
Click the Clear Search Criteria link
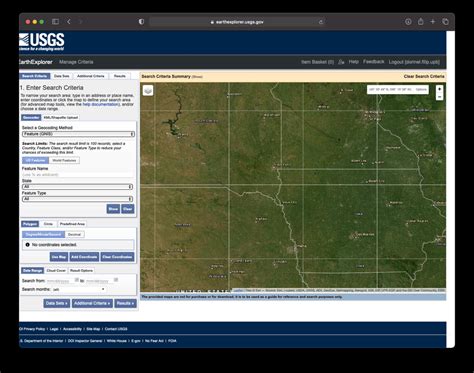(x=424, y=76)
